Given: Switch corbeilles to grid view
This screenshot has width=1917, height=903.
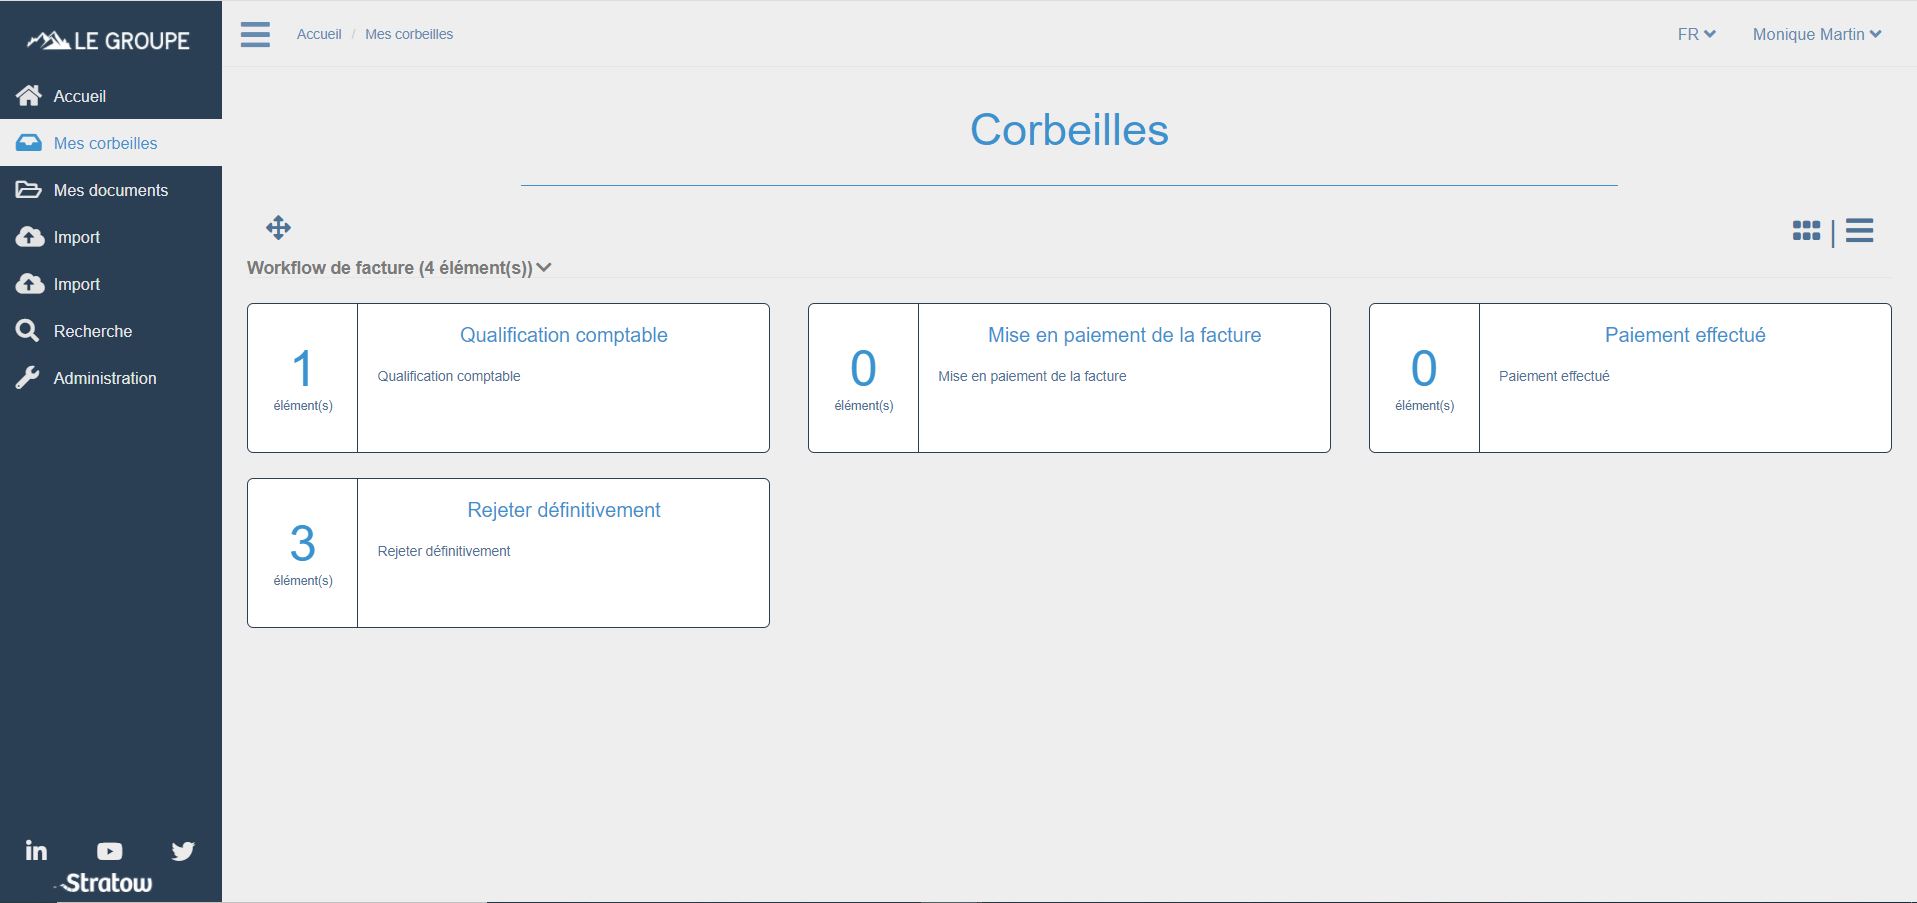Looking at the screenshot, I should [x=1806, y=231].
